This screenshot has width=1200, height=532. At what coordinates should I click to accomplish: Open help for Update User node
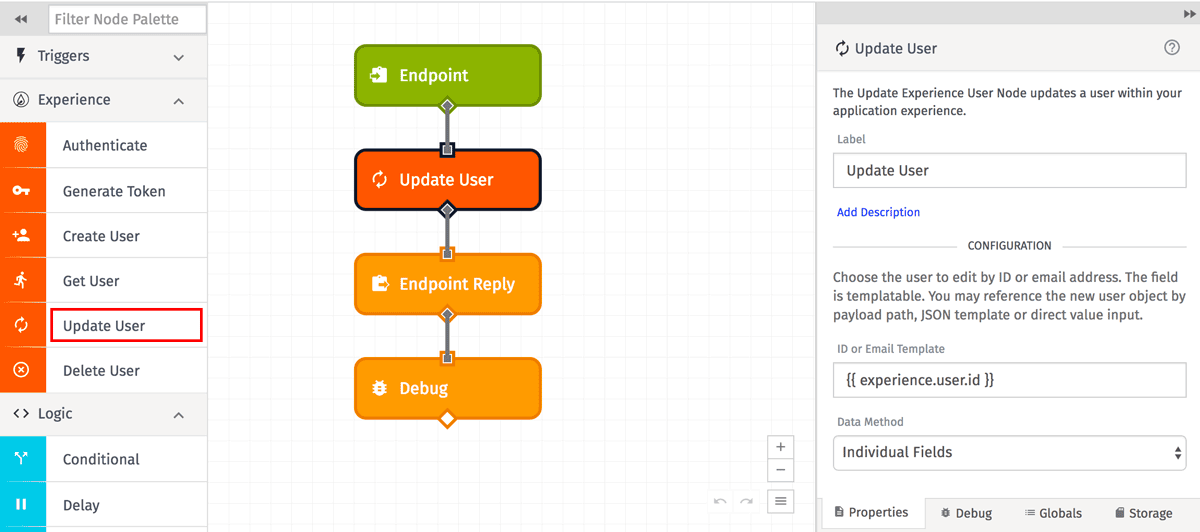[x=1172, y=47]
